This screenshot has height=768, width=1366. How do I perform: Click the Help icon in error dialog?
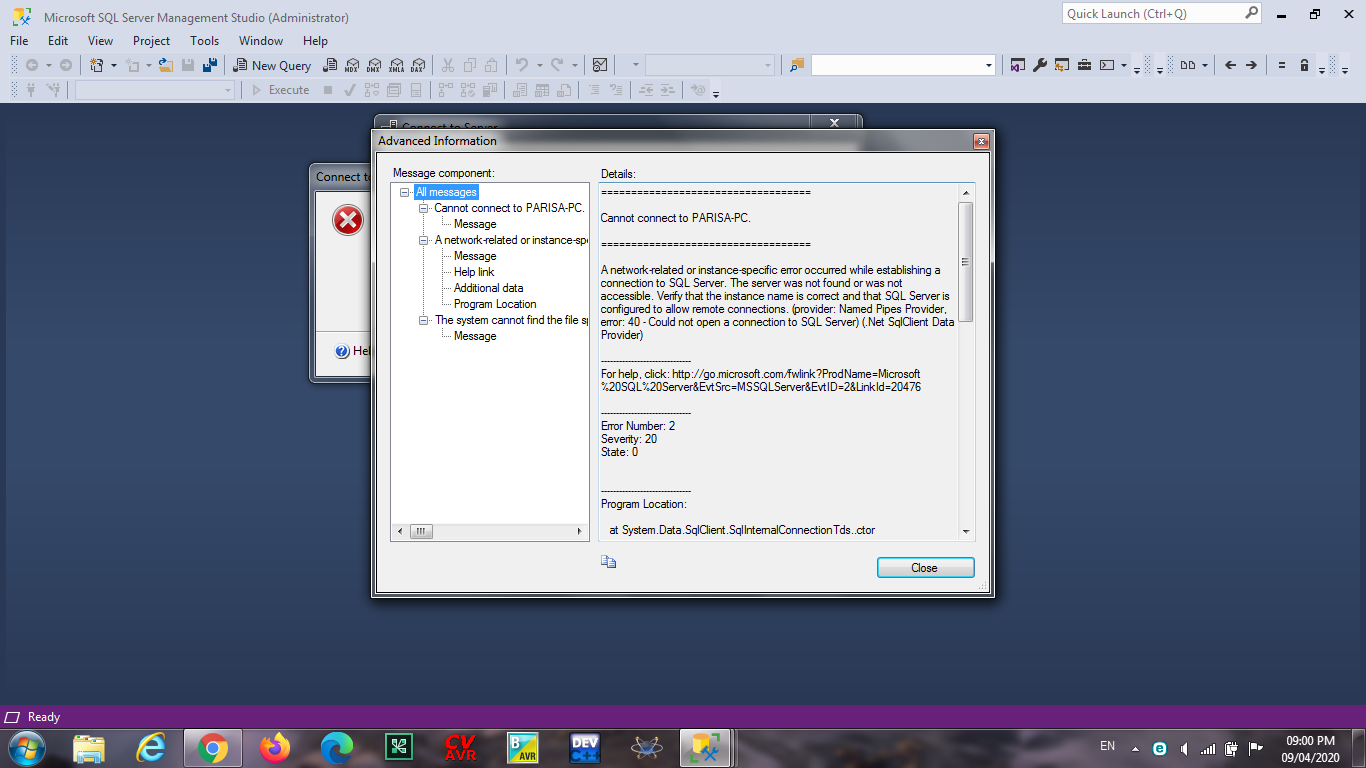click(342, 351)
